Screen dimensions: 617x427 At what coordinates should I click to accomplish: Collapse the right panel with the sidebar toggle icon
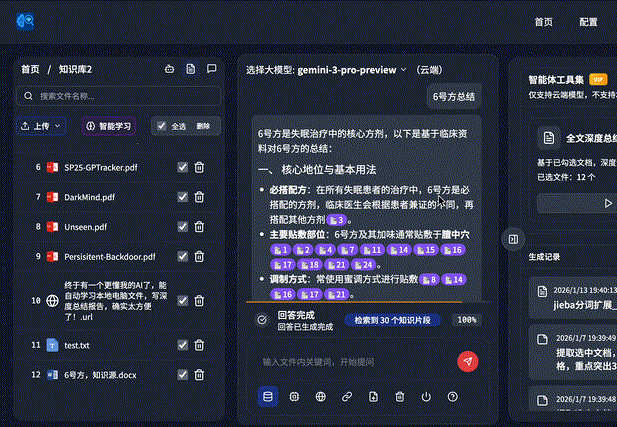[x=513, y=239]
